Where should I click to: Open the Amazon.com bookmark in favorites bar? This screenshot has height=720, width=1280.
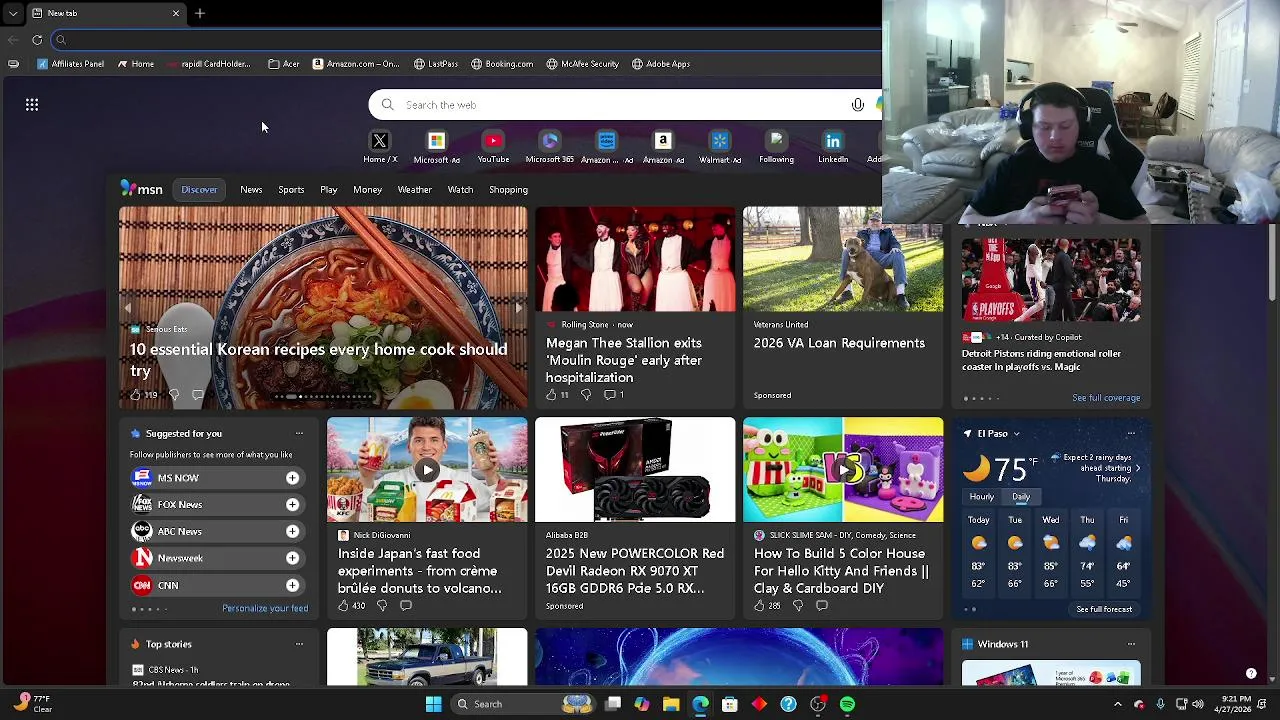pos(356,64)
